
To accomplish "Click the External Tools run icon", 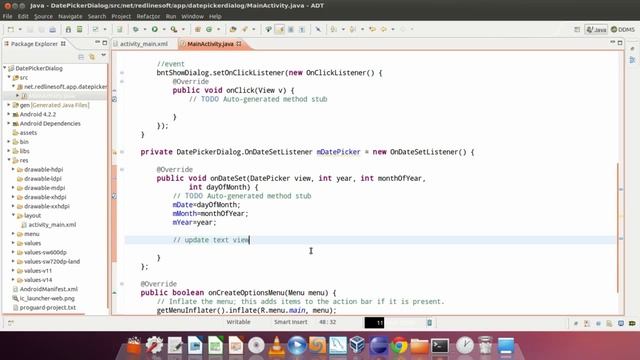I will coord(174,29).
